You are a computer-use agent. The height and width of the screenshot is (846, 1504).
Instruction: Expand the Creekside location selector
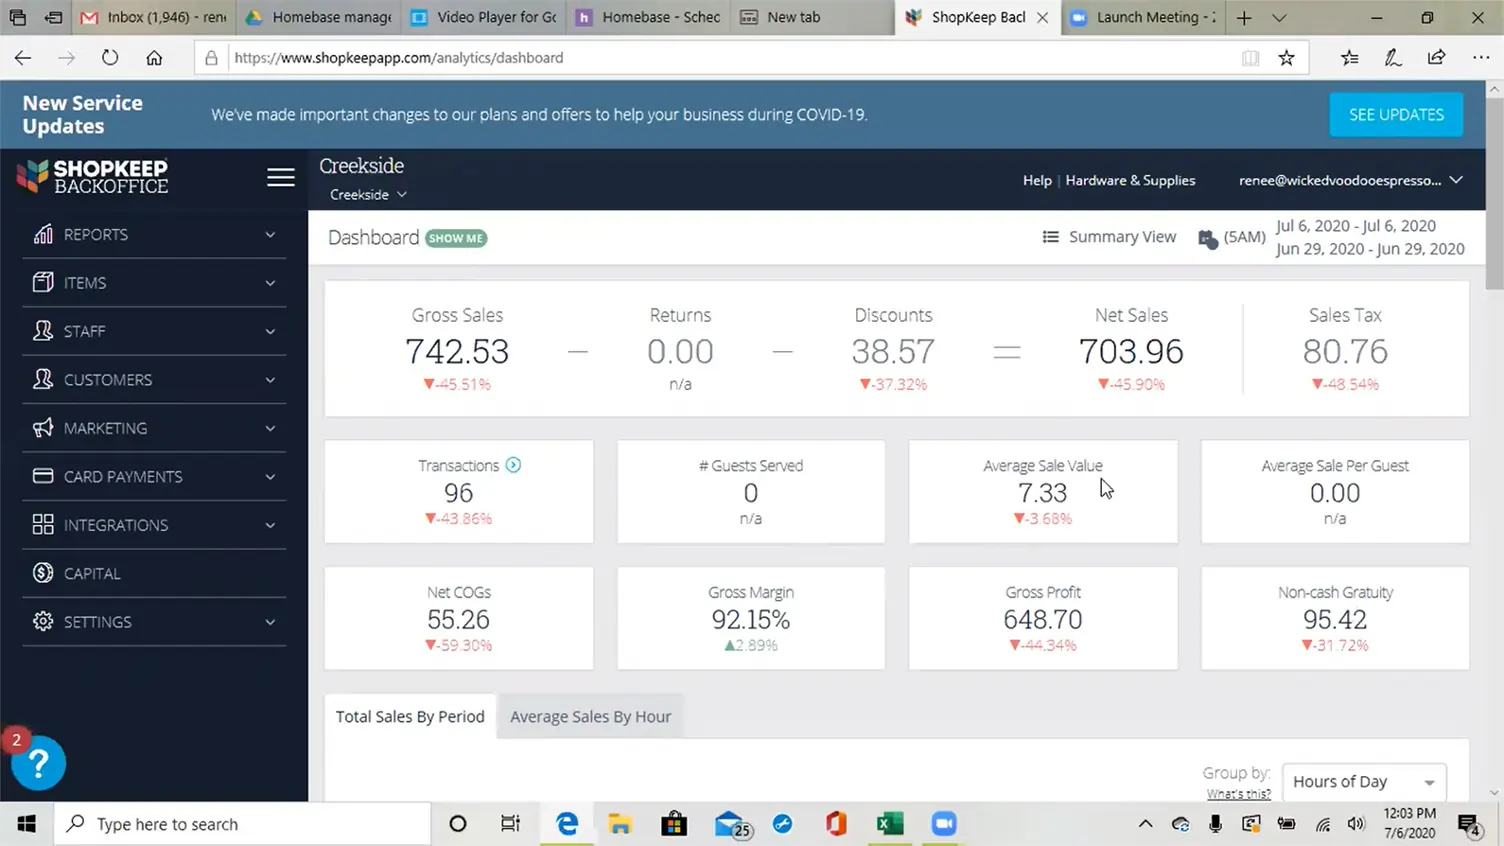coord(368,195)
